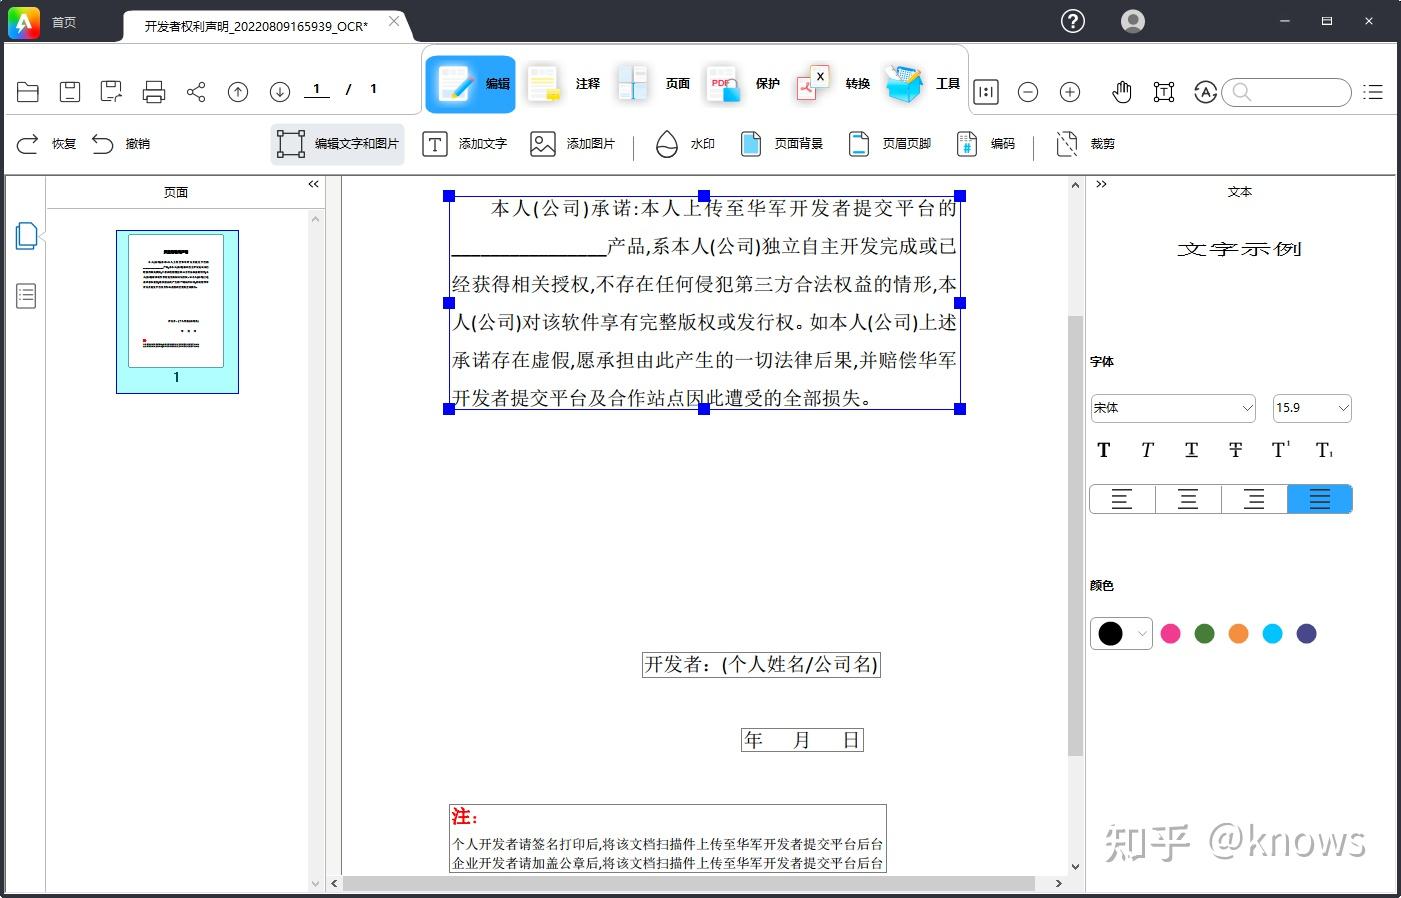This screenshot has height=898, width=1401.
Task: Toggle underline text formatting
Action: (x=1191, y=450)
